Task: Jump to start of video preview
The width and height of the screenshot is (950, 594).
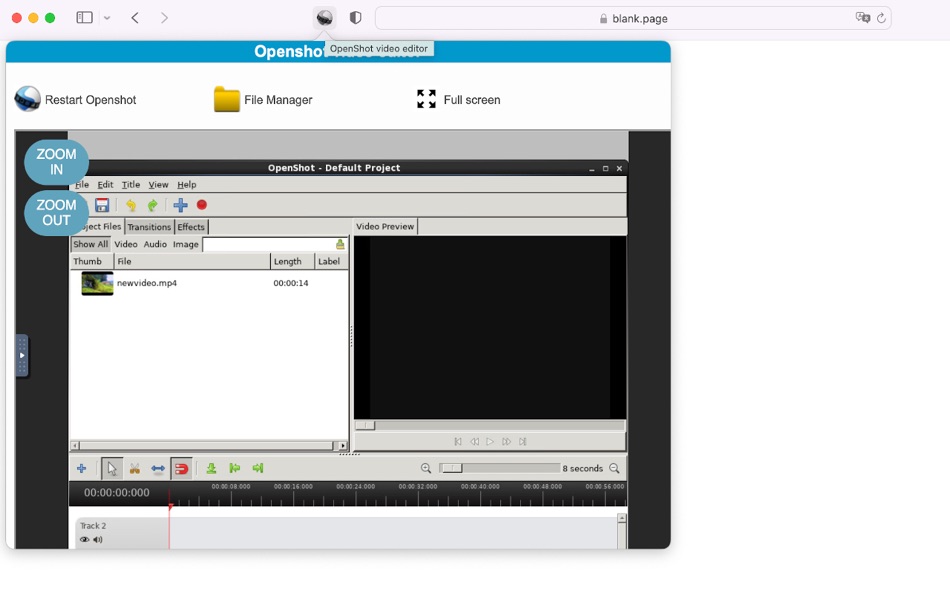Action: click(458, 442)
